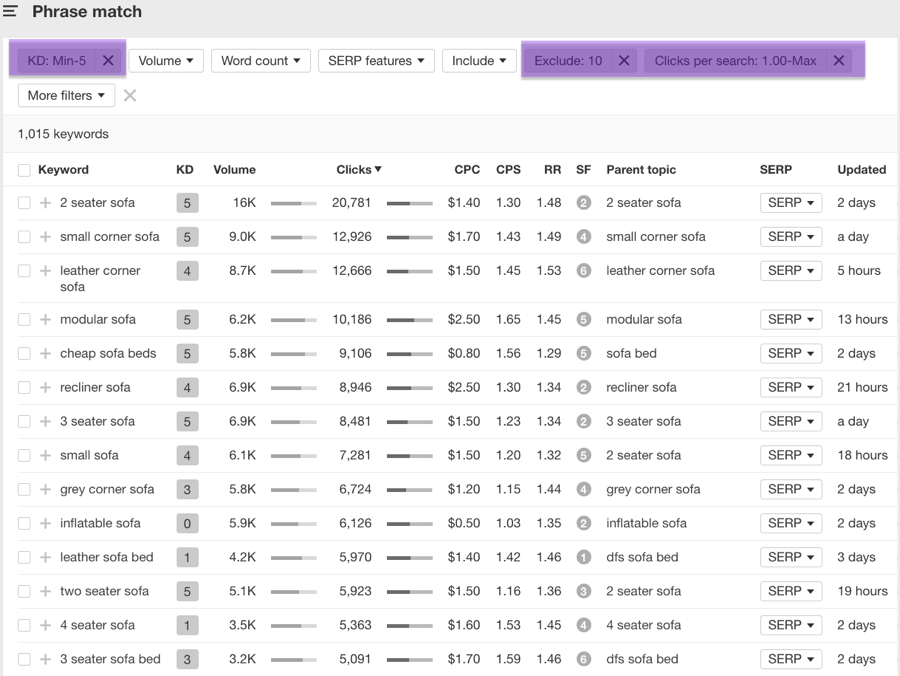The height and width of the screenshot is (676, 900).
Task: Check the box for 'small corner sofa'
Action: coord(24,237)
